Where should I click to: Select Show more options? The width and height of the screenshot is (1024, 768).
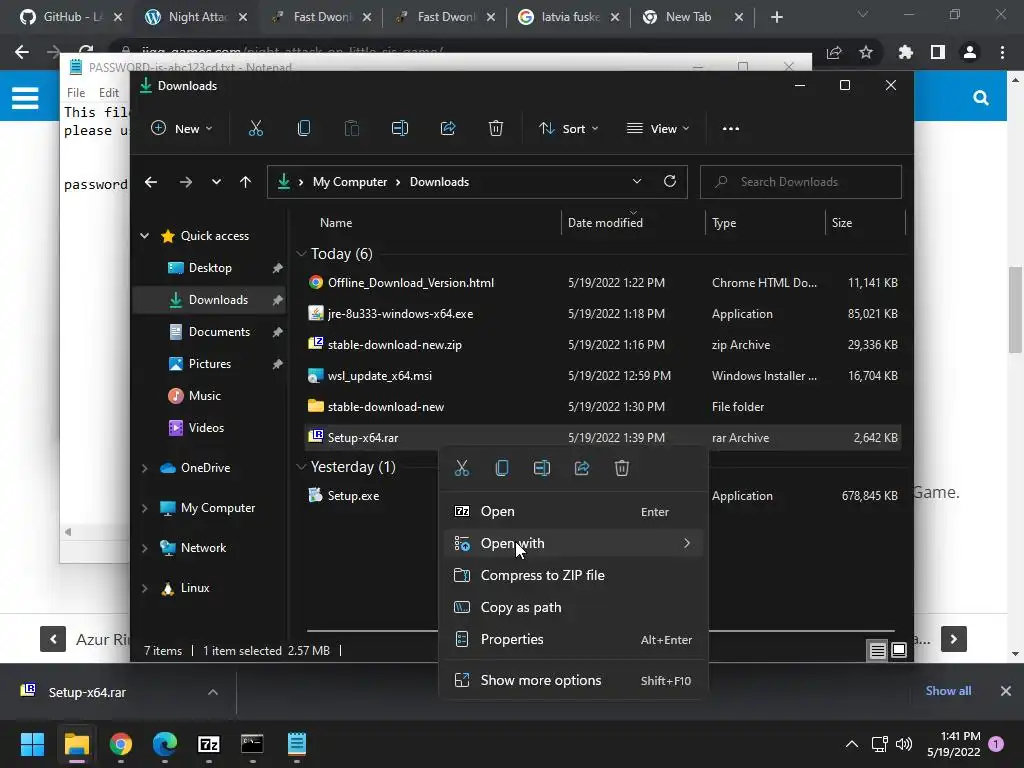(573, 680)
